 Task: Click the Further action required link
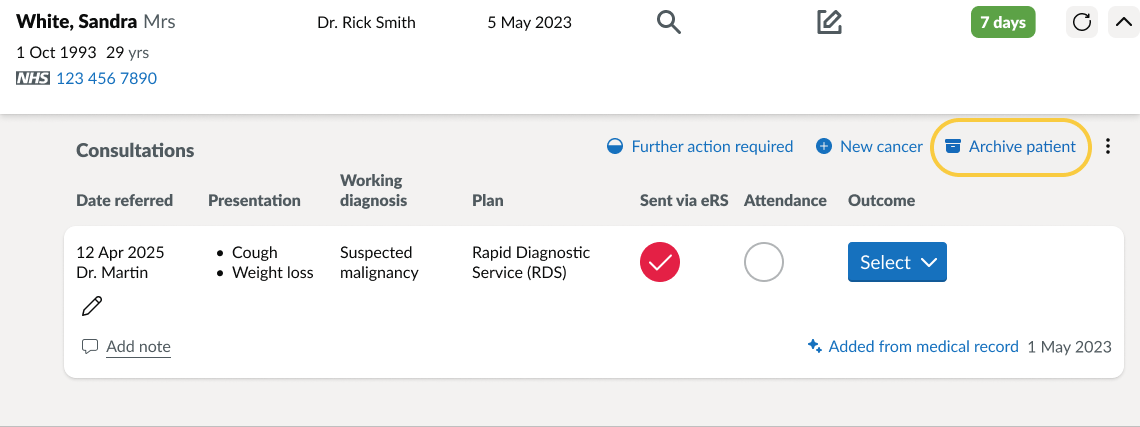tap(712, 146)
